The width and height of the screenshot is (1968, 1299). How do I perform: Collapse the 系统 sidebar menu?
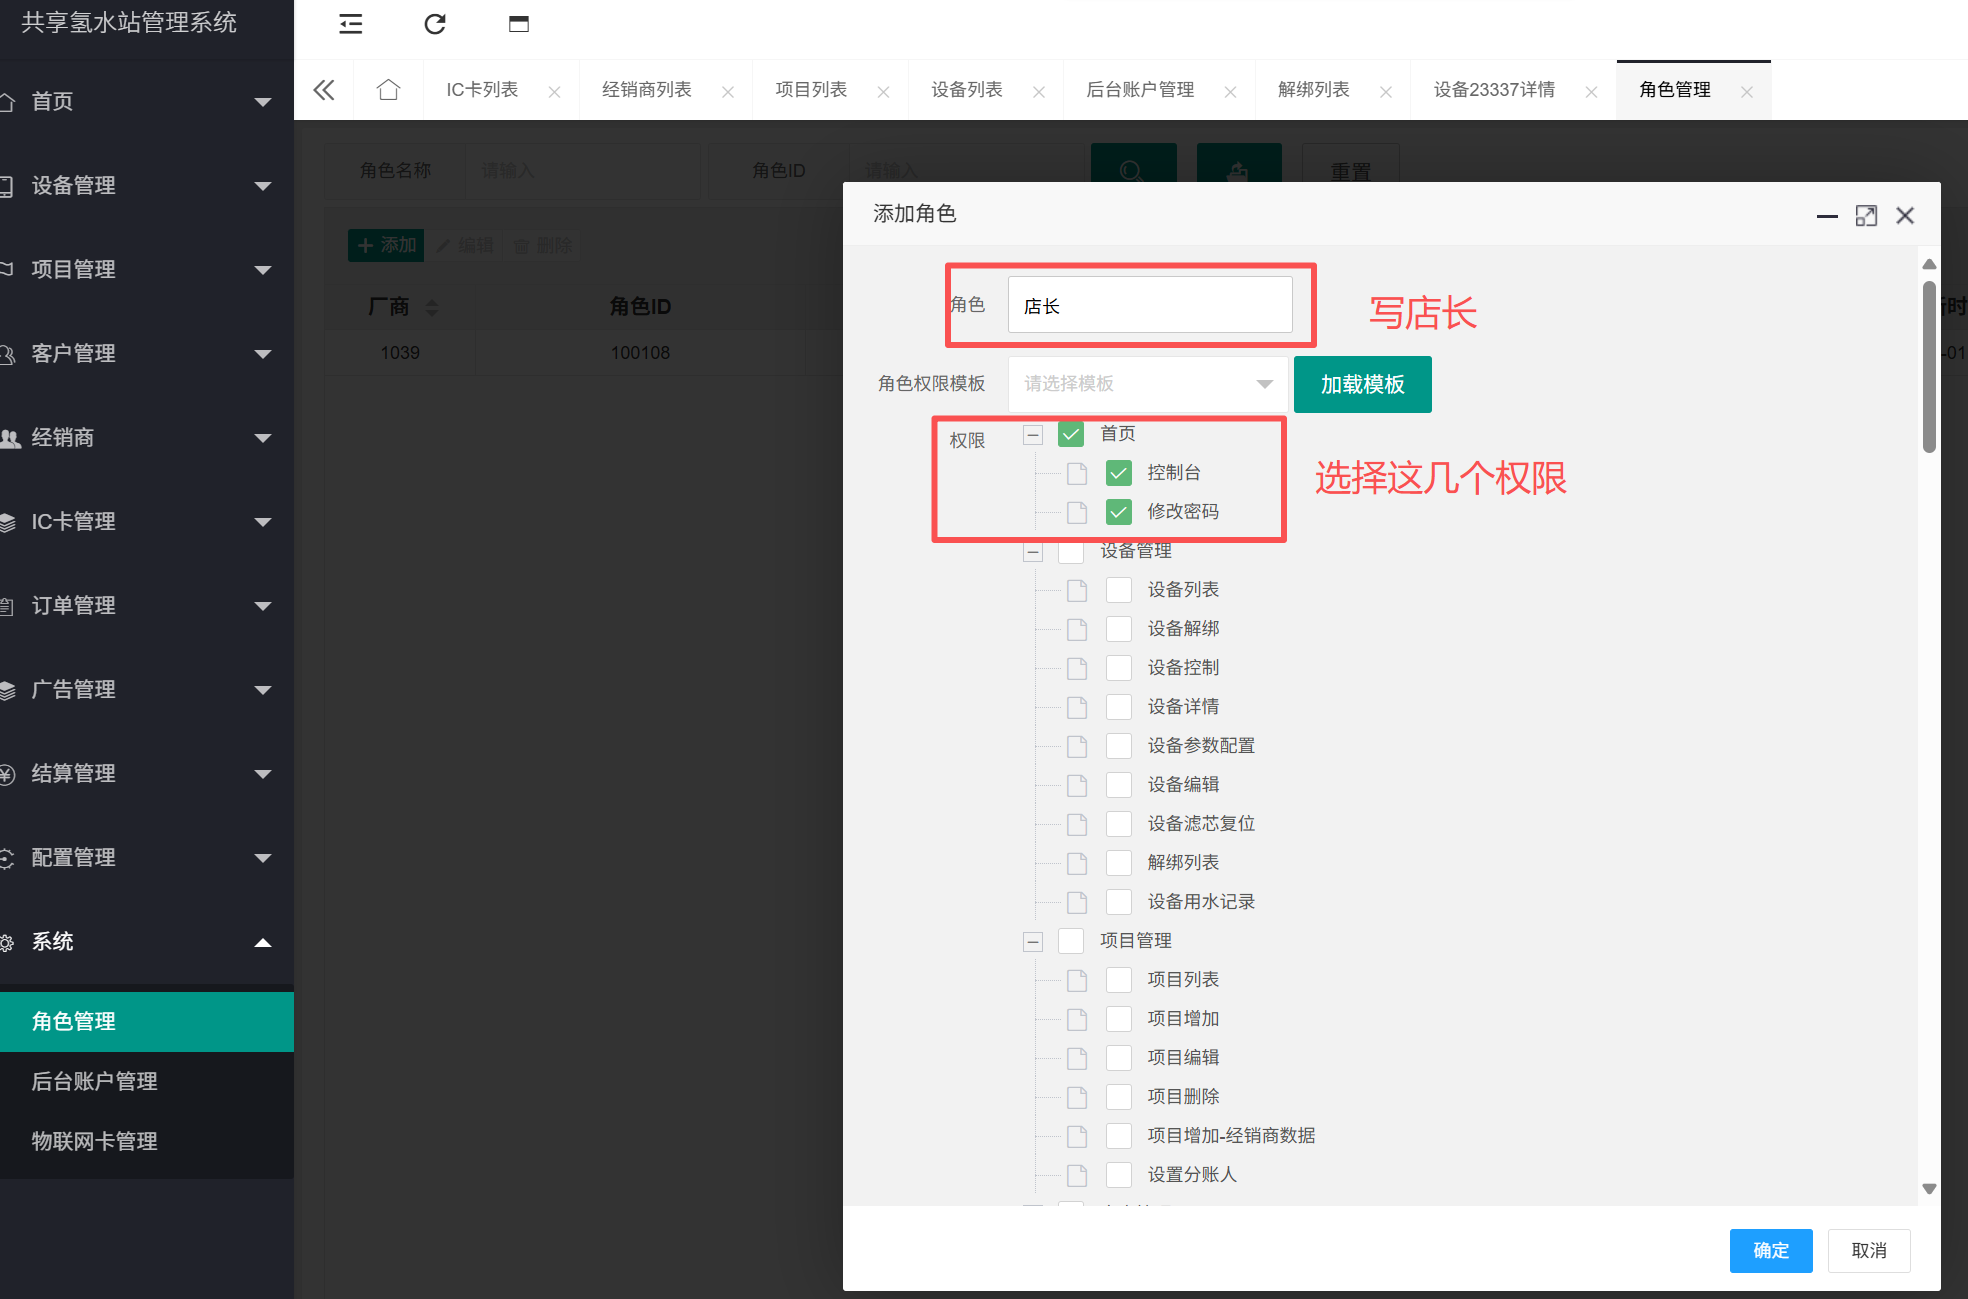[147, 942]
